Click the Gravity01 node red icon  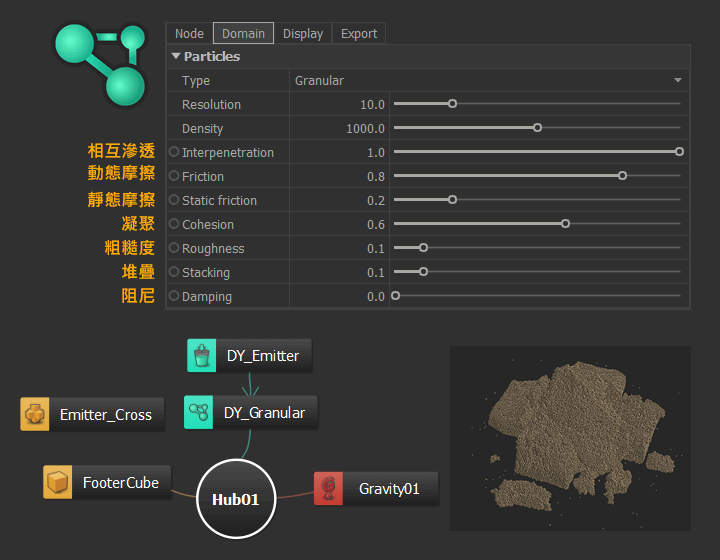(329, 489)
